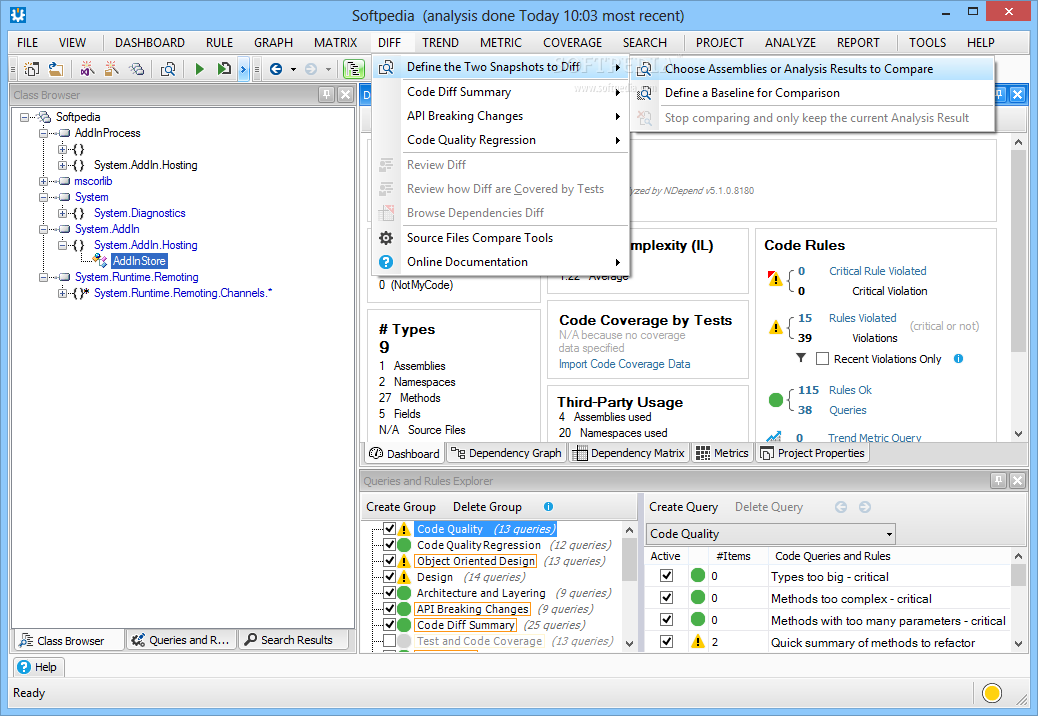Screen dimensions: 1038x716
Task: Click the Create Query button
Action: [x=683, y=507]
